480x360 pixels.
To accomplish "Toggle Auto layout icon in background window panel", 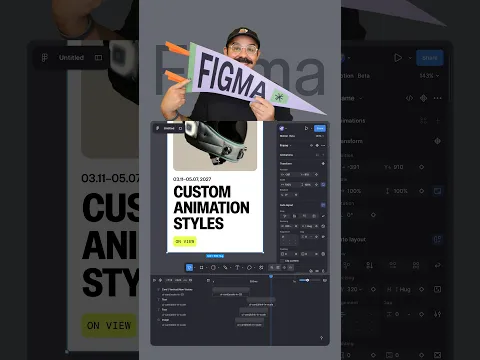I will (438, 239).
